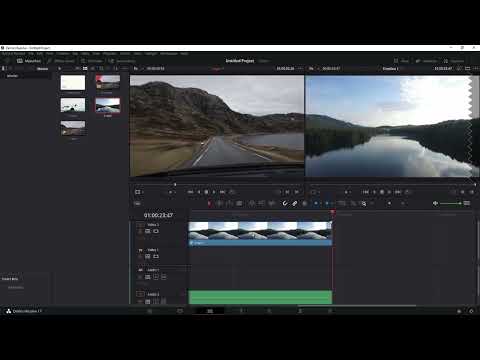
Task: Toggle Linked Selection chain icon
Action: [x=295, y=203]
